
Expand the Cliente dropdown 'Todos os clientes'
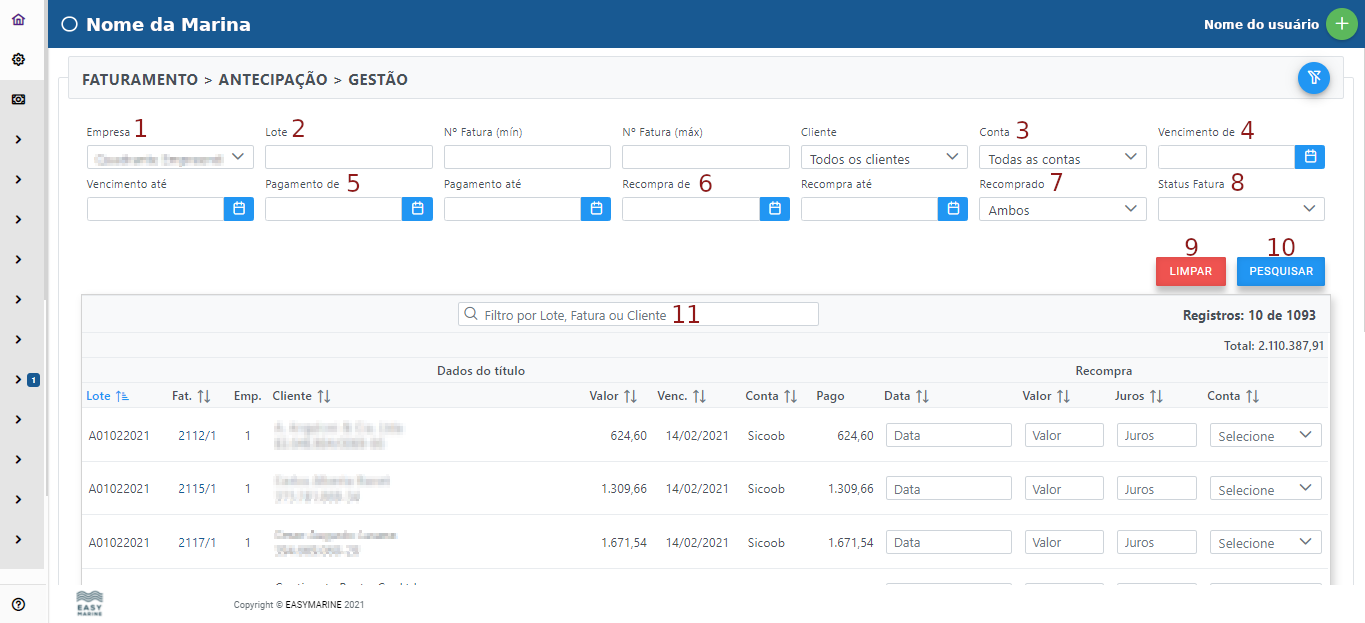click(883, 158)
